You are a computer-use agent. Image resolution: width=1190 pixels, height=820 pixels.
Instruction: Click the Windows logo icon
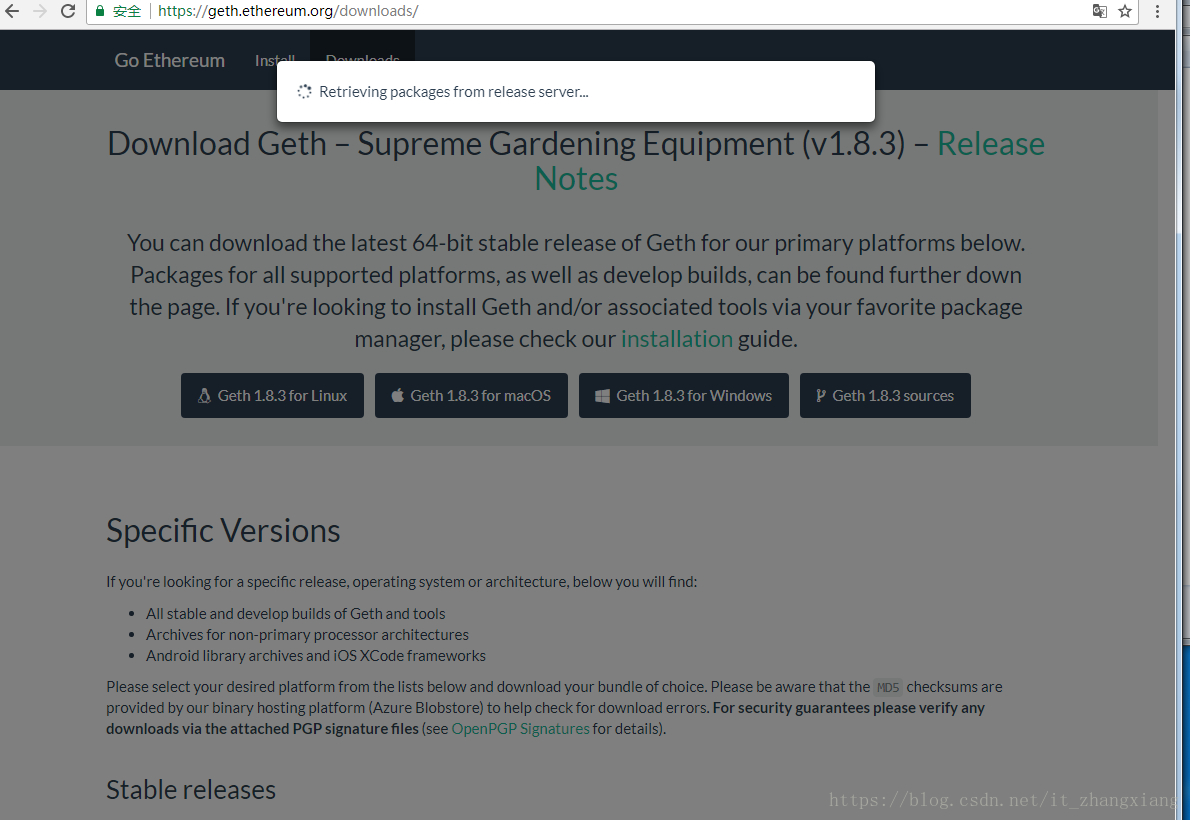[603, 396]
